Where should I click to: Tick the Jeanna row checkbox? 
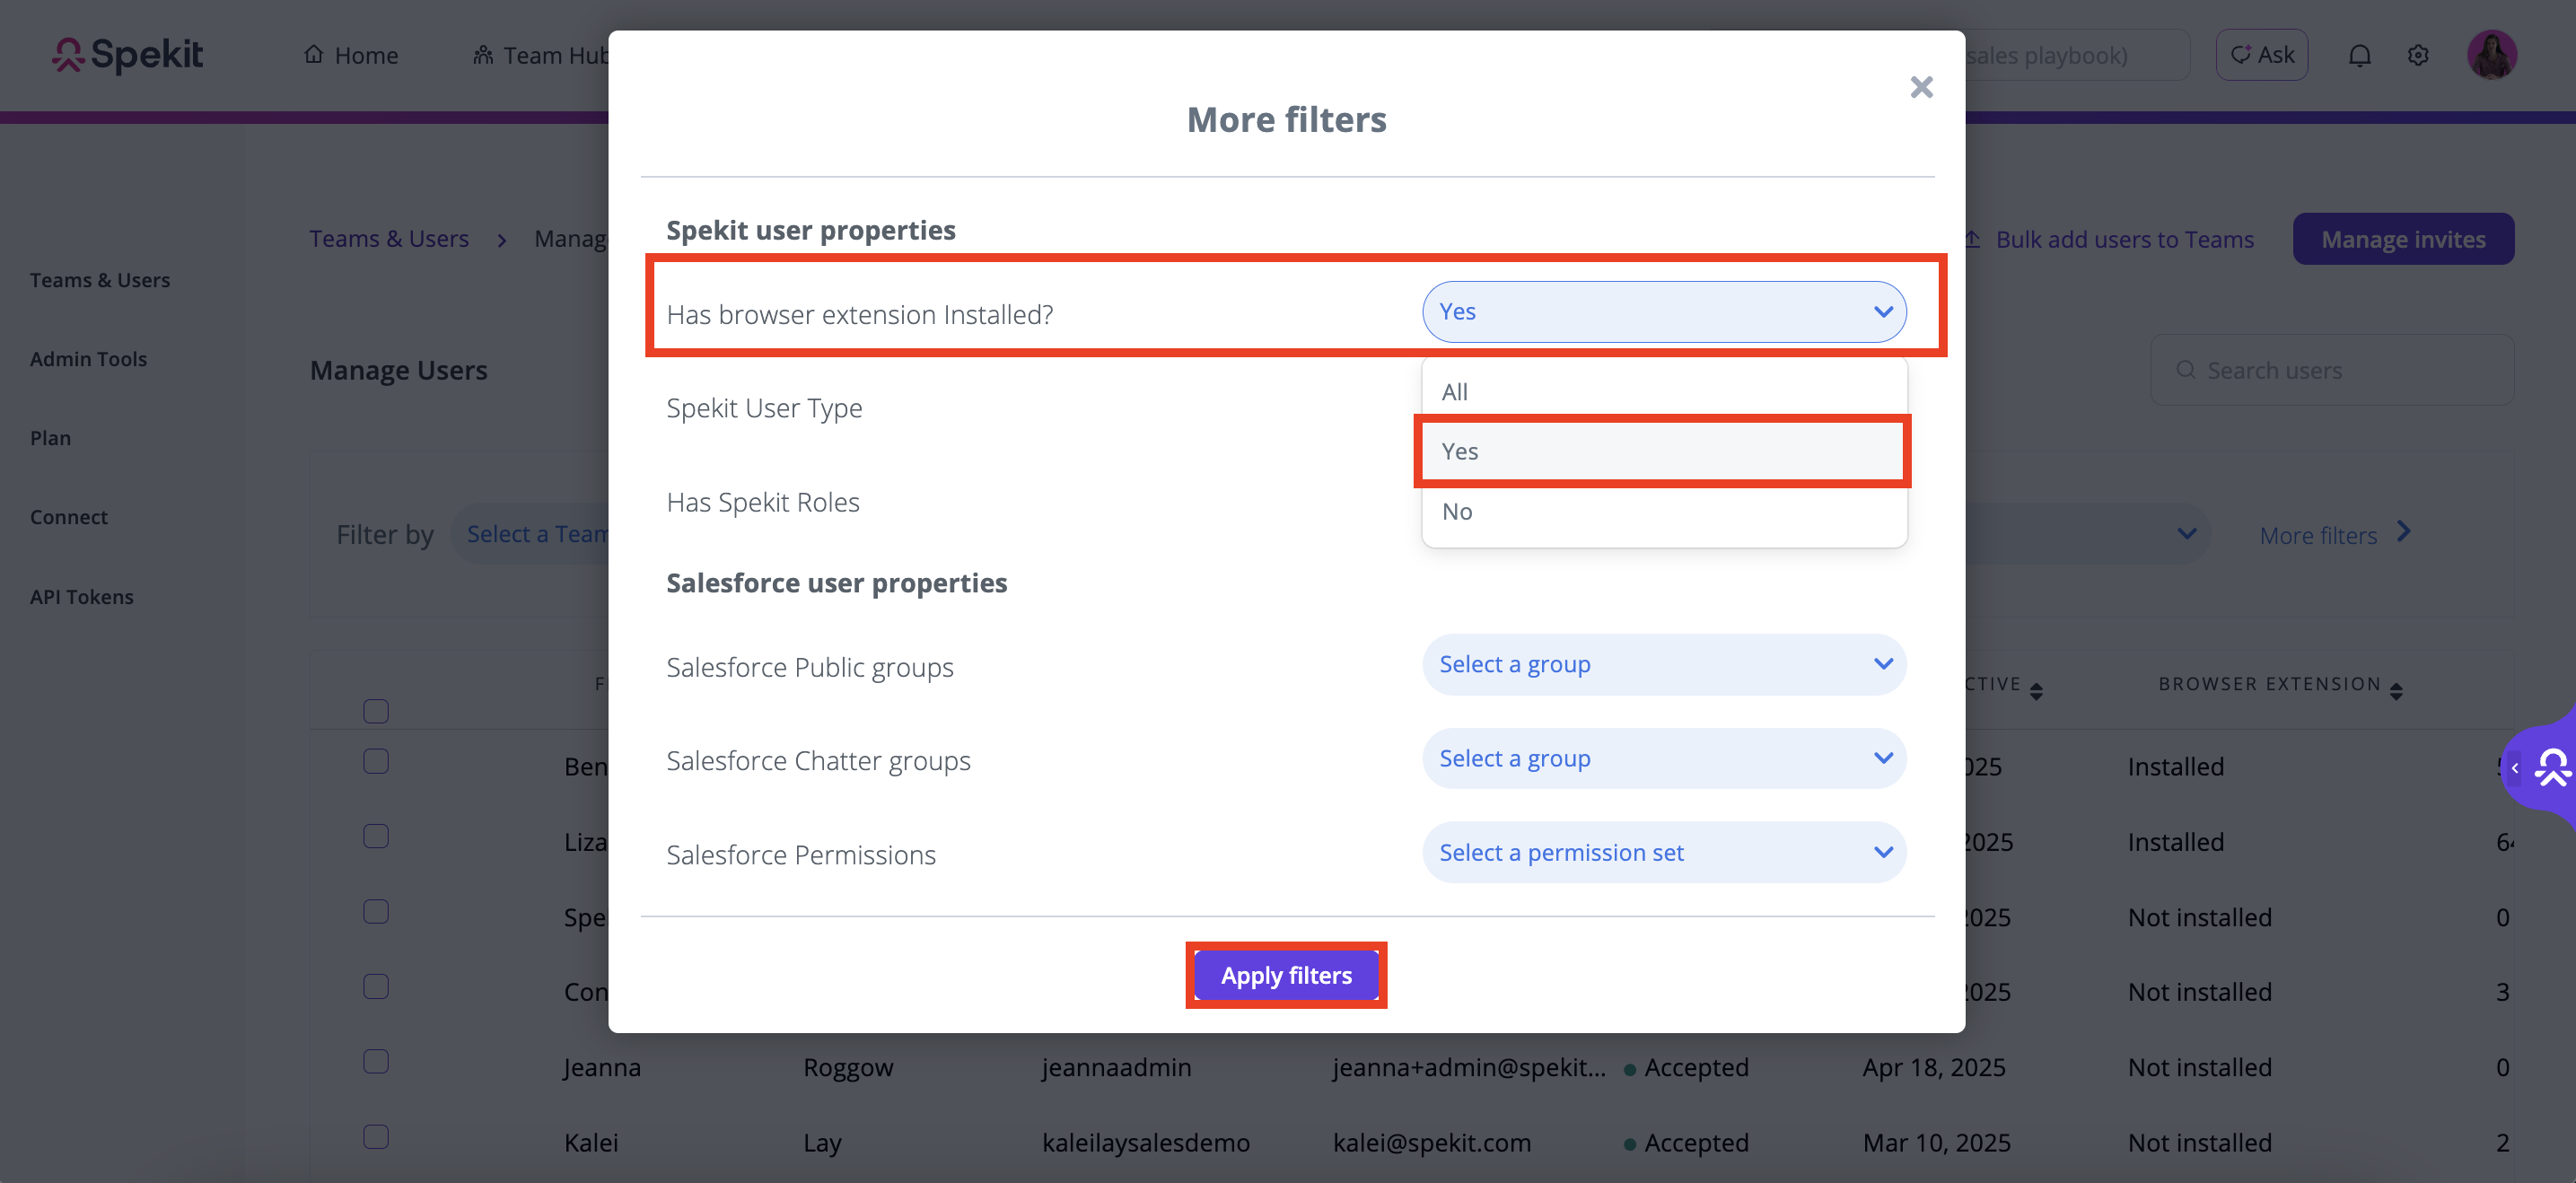tap(376, 1061)
